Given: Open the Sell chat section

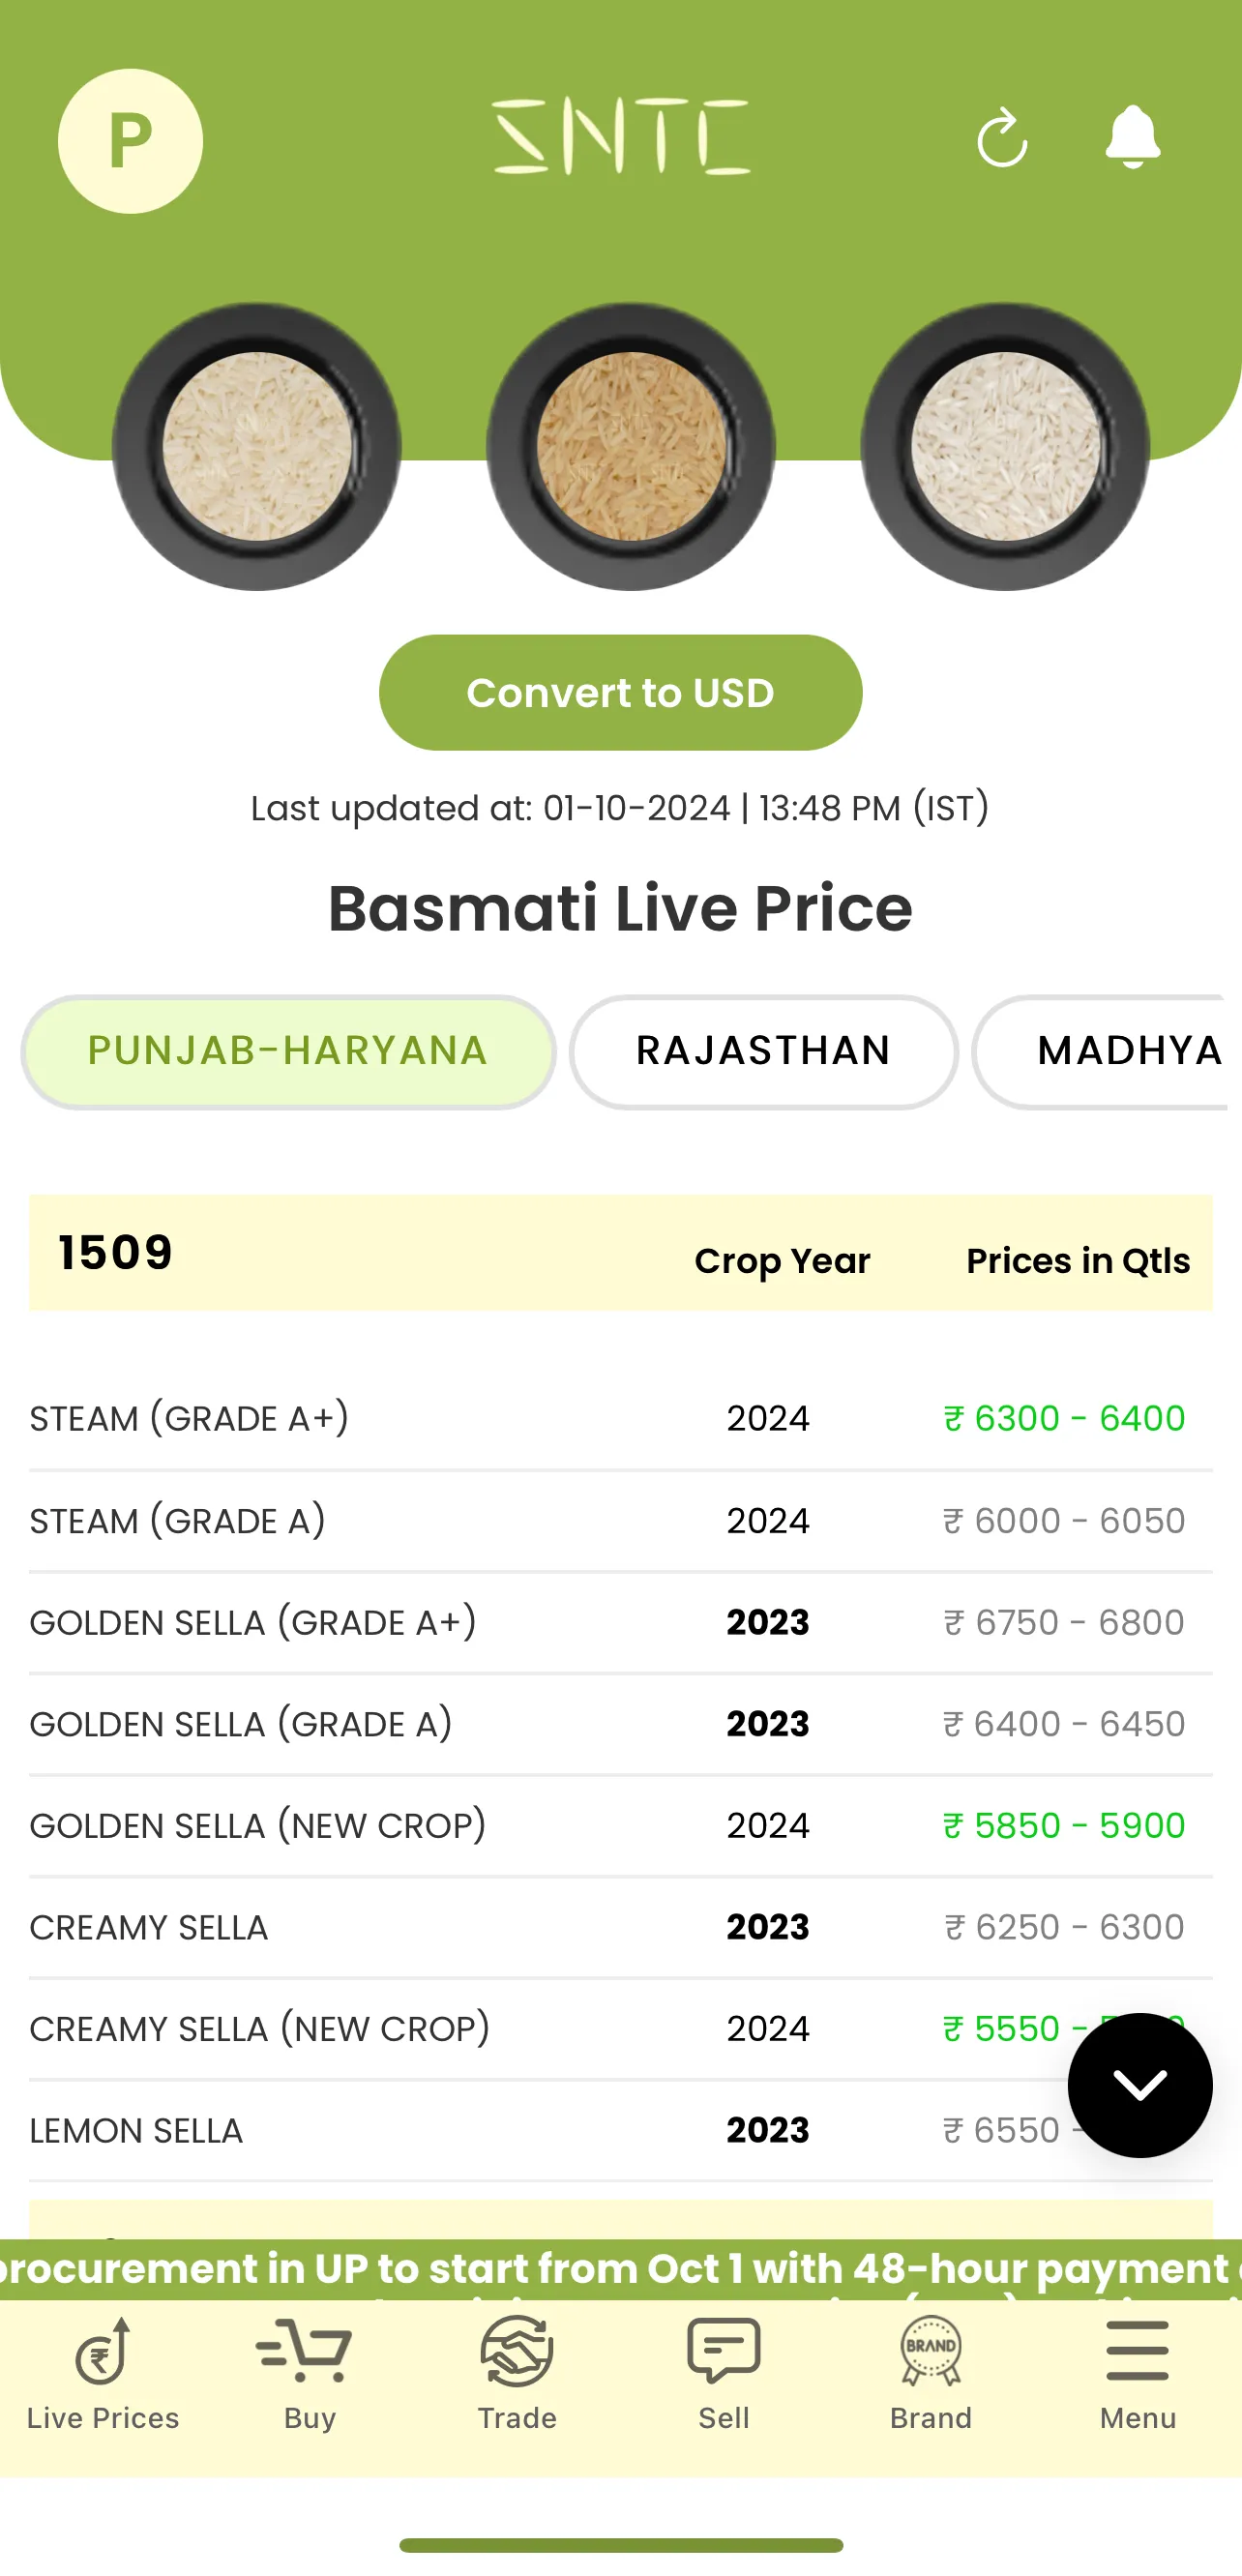Looking at the screenshot, I should click(x=724, y=2373).
